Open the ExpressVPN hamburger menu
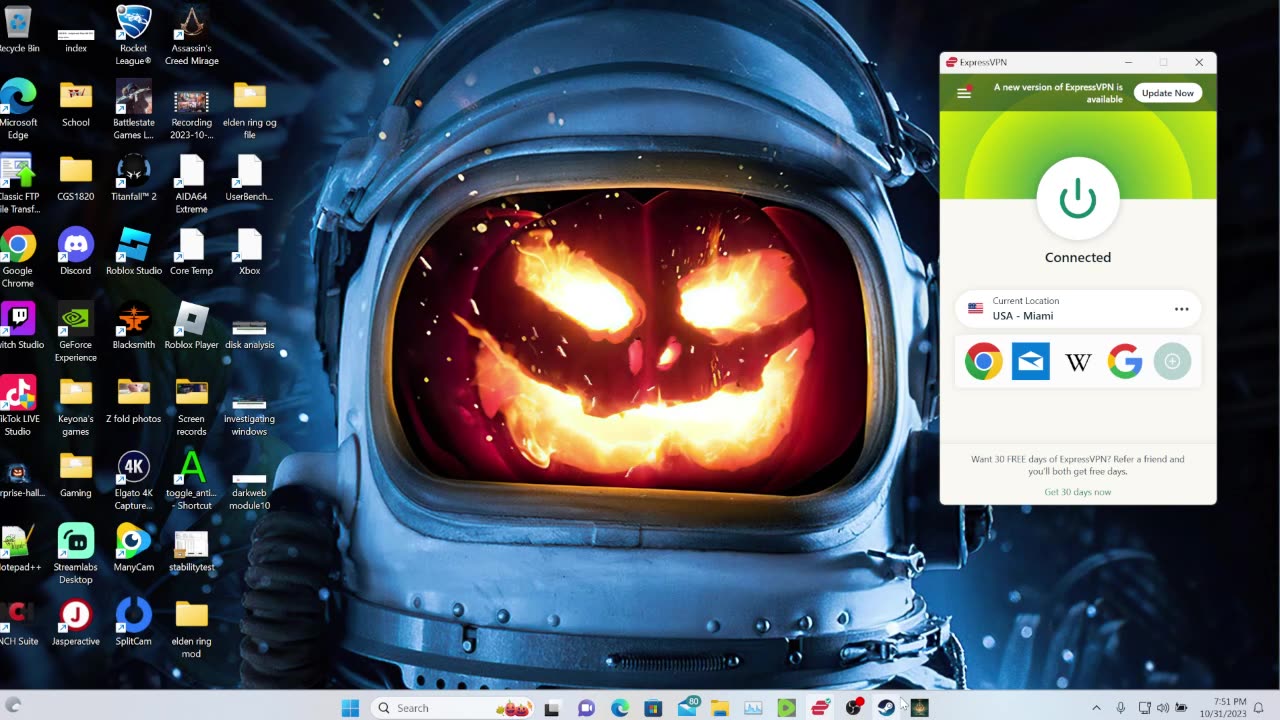This screenshot has height=720, width=1280. 964,92
